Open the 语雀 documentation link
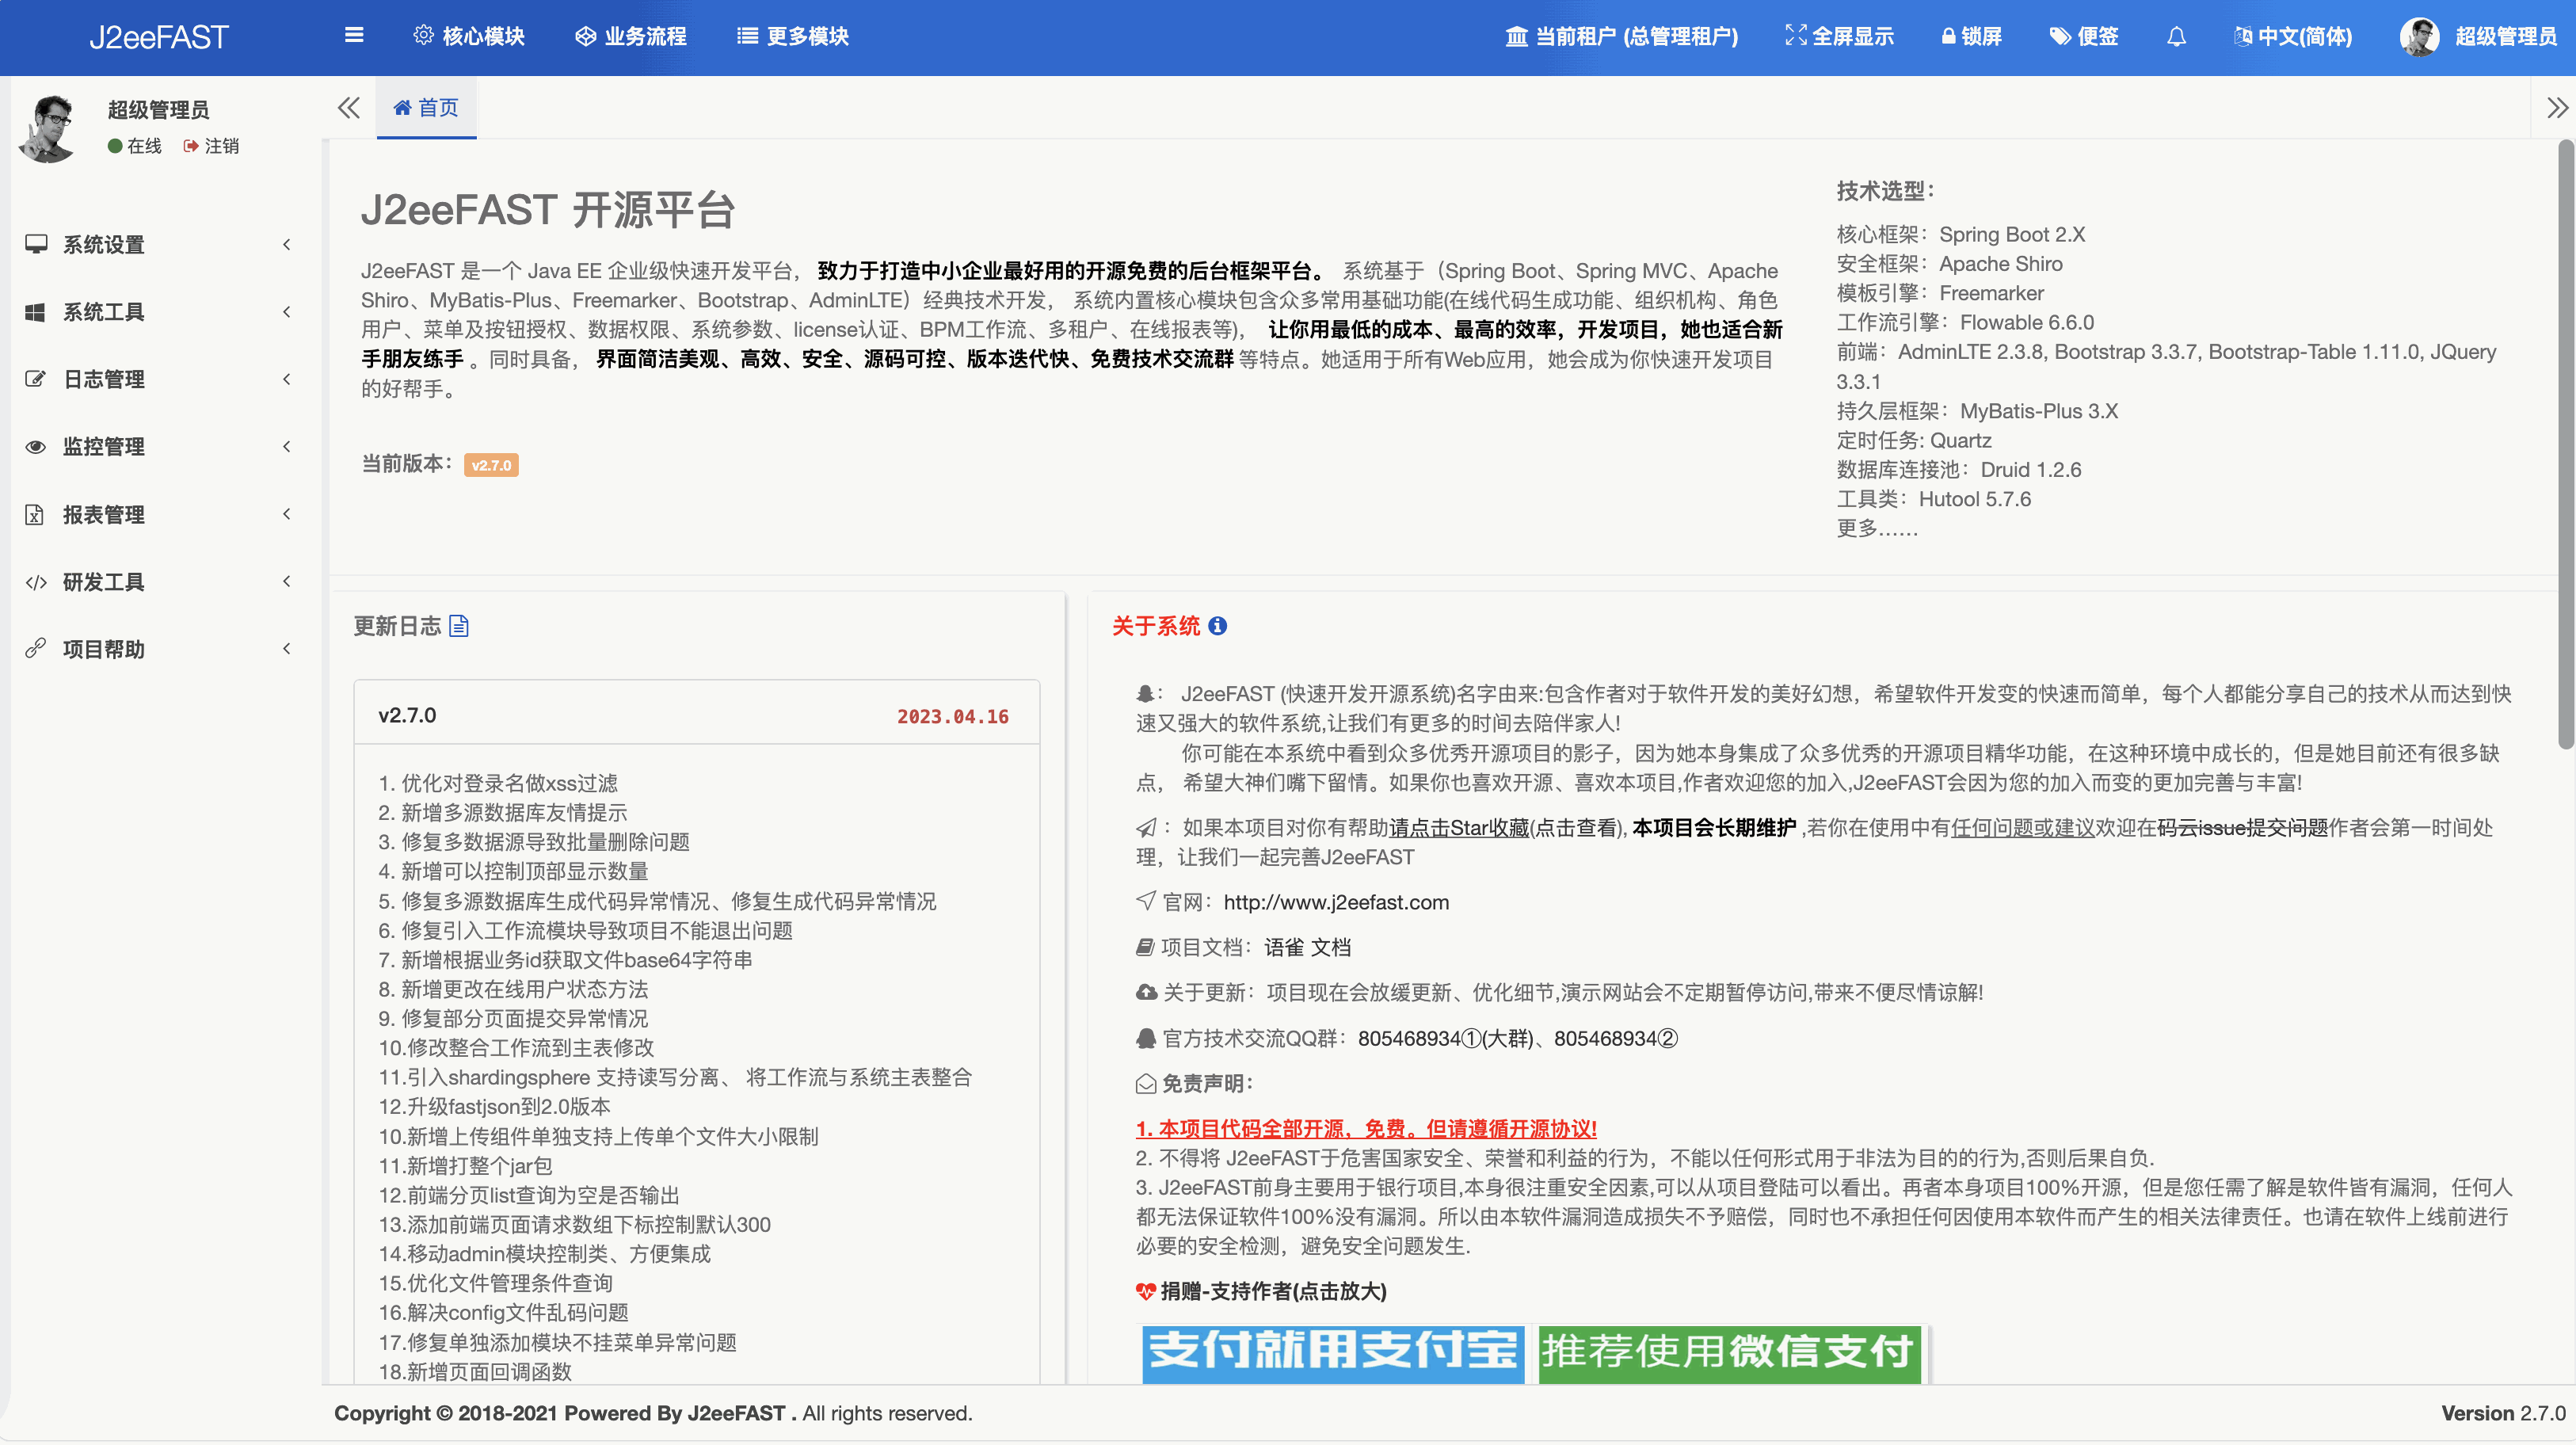Viewport: 2576px width, 1445px height. [1284, 947]
